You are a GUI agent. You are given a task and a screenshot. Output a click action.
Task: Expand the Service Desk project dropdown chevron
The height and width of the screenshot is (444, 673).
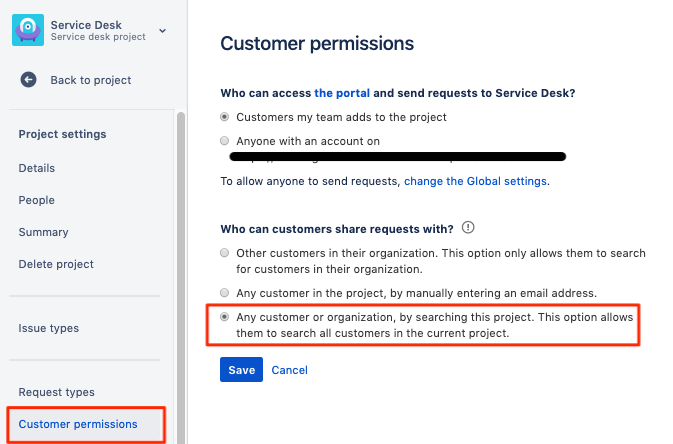(x=163, y=30)
